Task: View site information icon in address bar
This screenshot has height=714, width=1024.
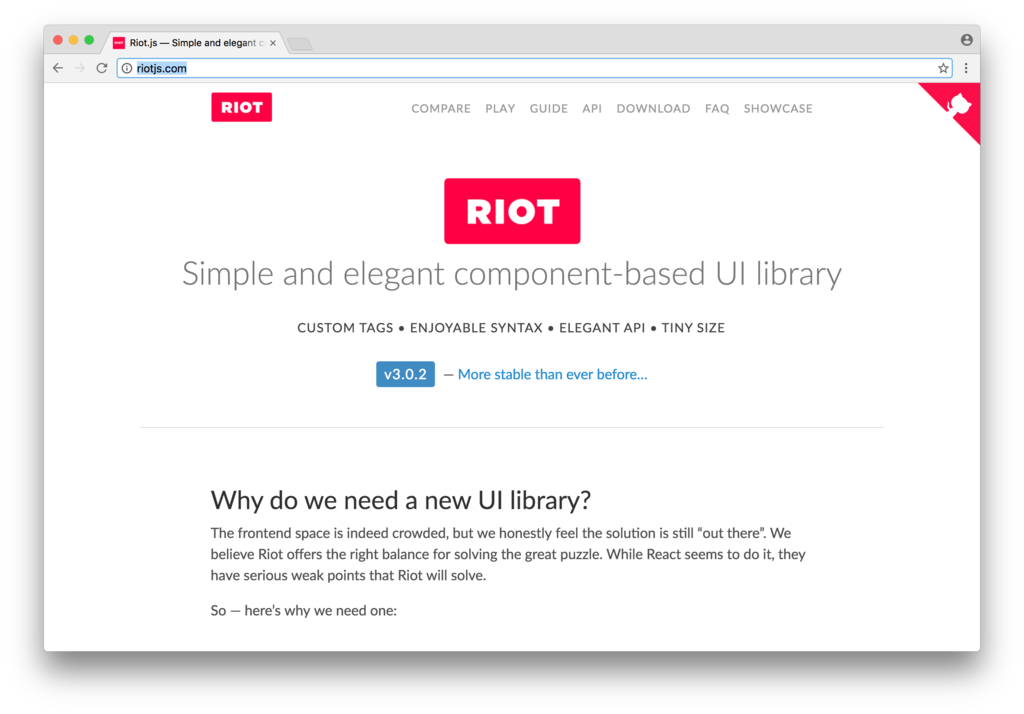Action: (127, 68)
